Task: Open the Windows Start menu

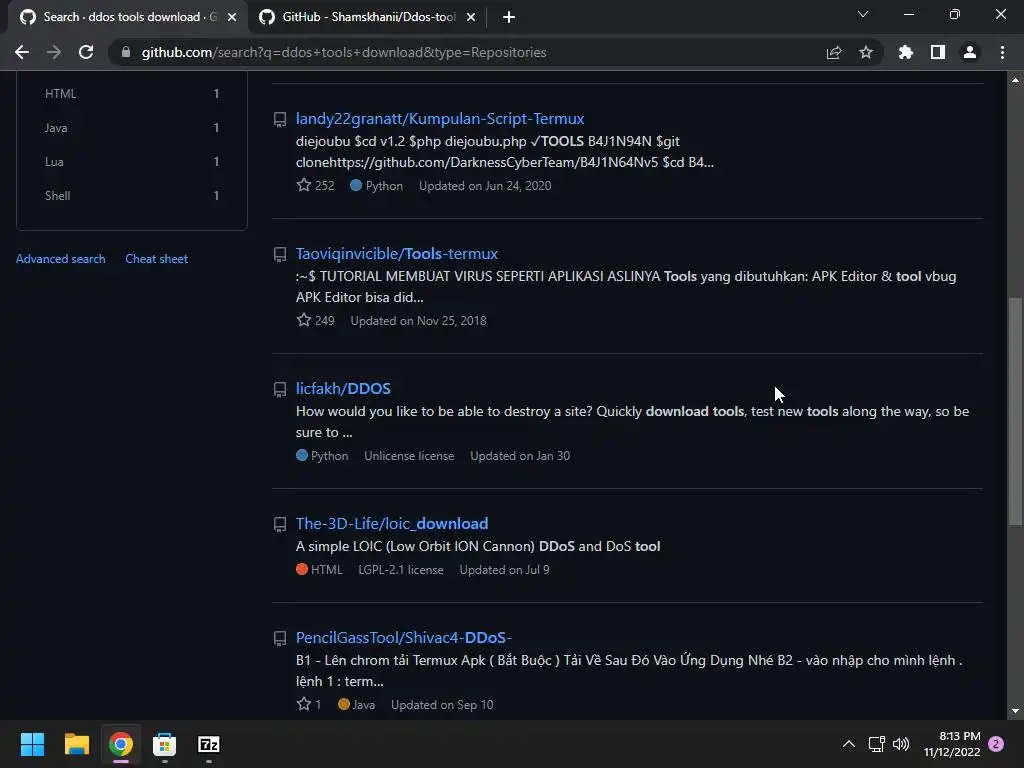Action: point(32,744)
